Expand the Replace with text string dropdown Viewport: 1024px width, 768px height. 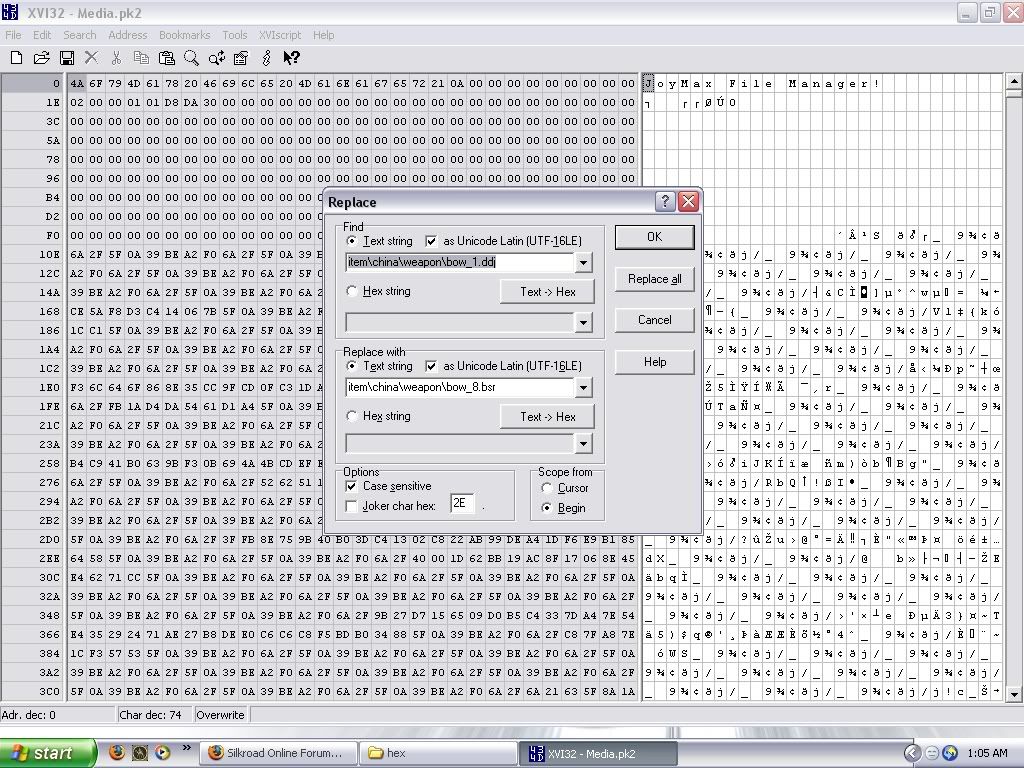click(x=584, y=388)
